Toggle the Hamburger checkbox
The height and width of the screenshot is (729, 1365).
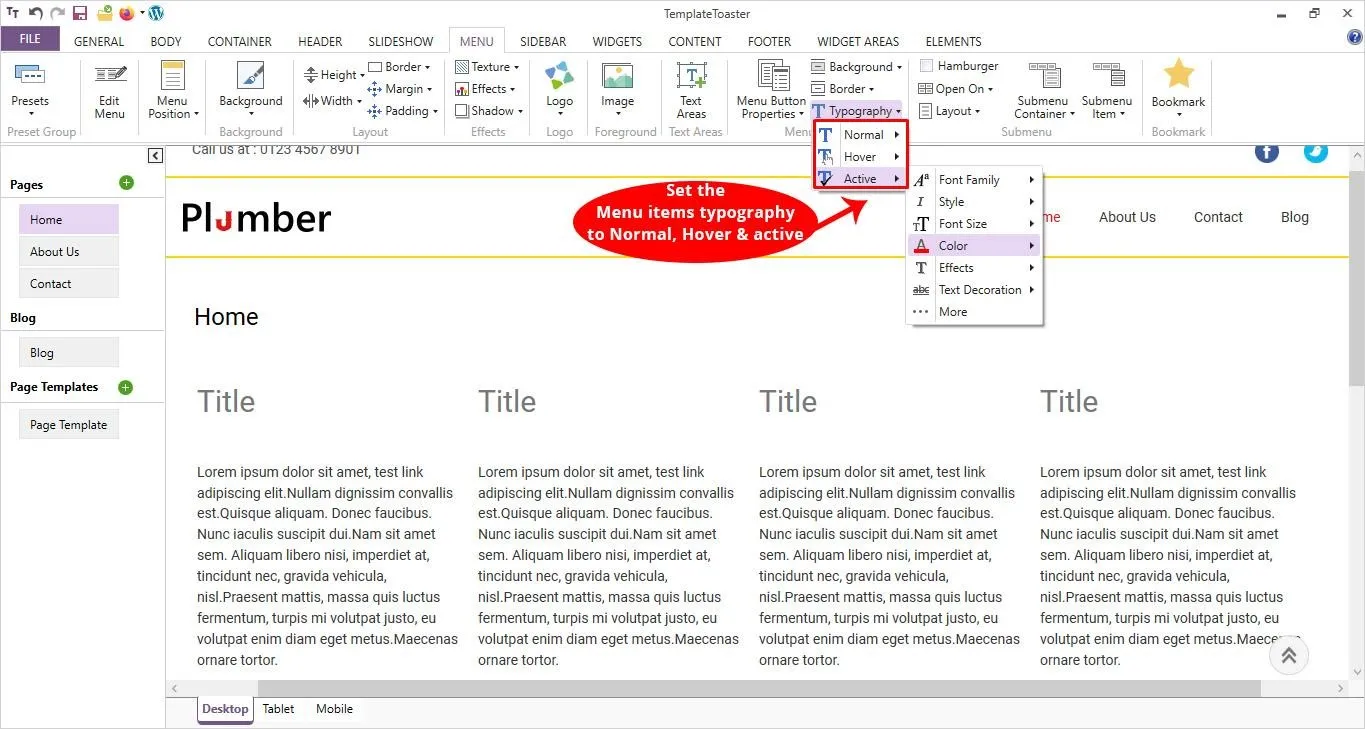(927, 66)
